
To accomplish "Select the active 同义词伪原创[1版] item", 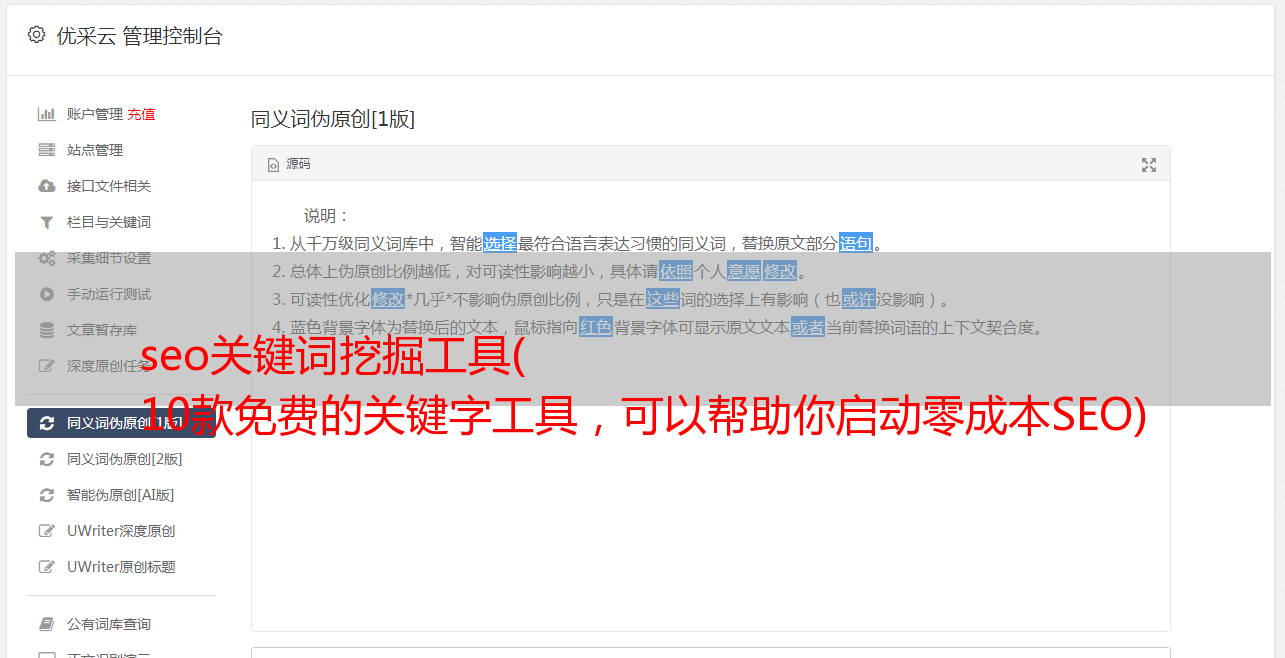I will (x=121, y=423).
